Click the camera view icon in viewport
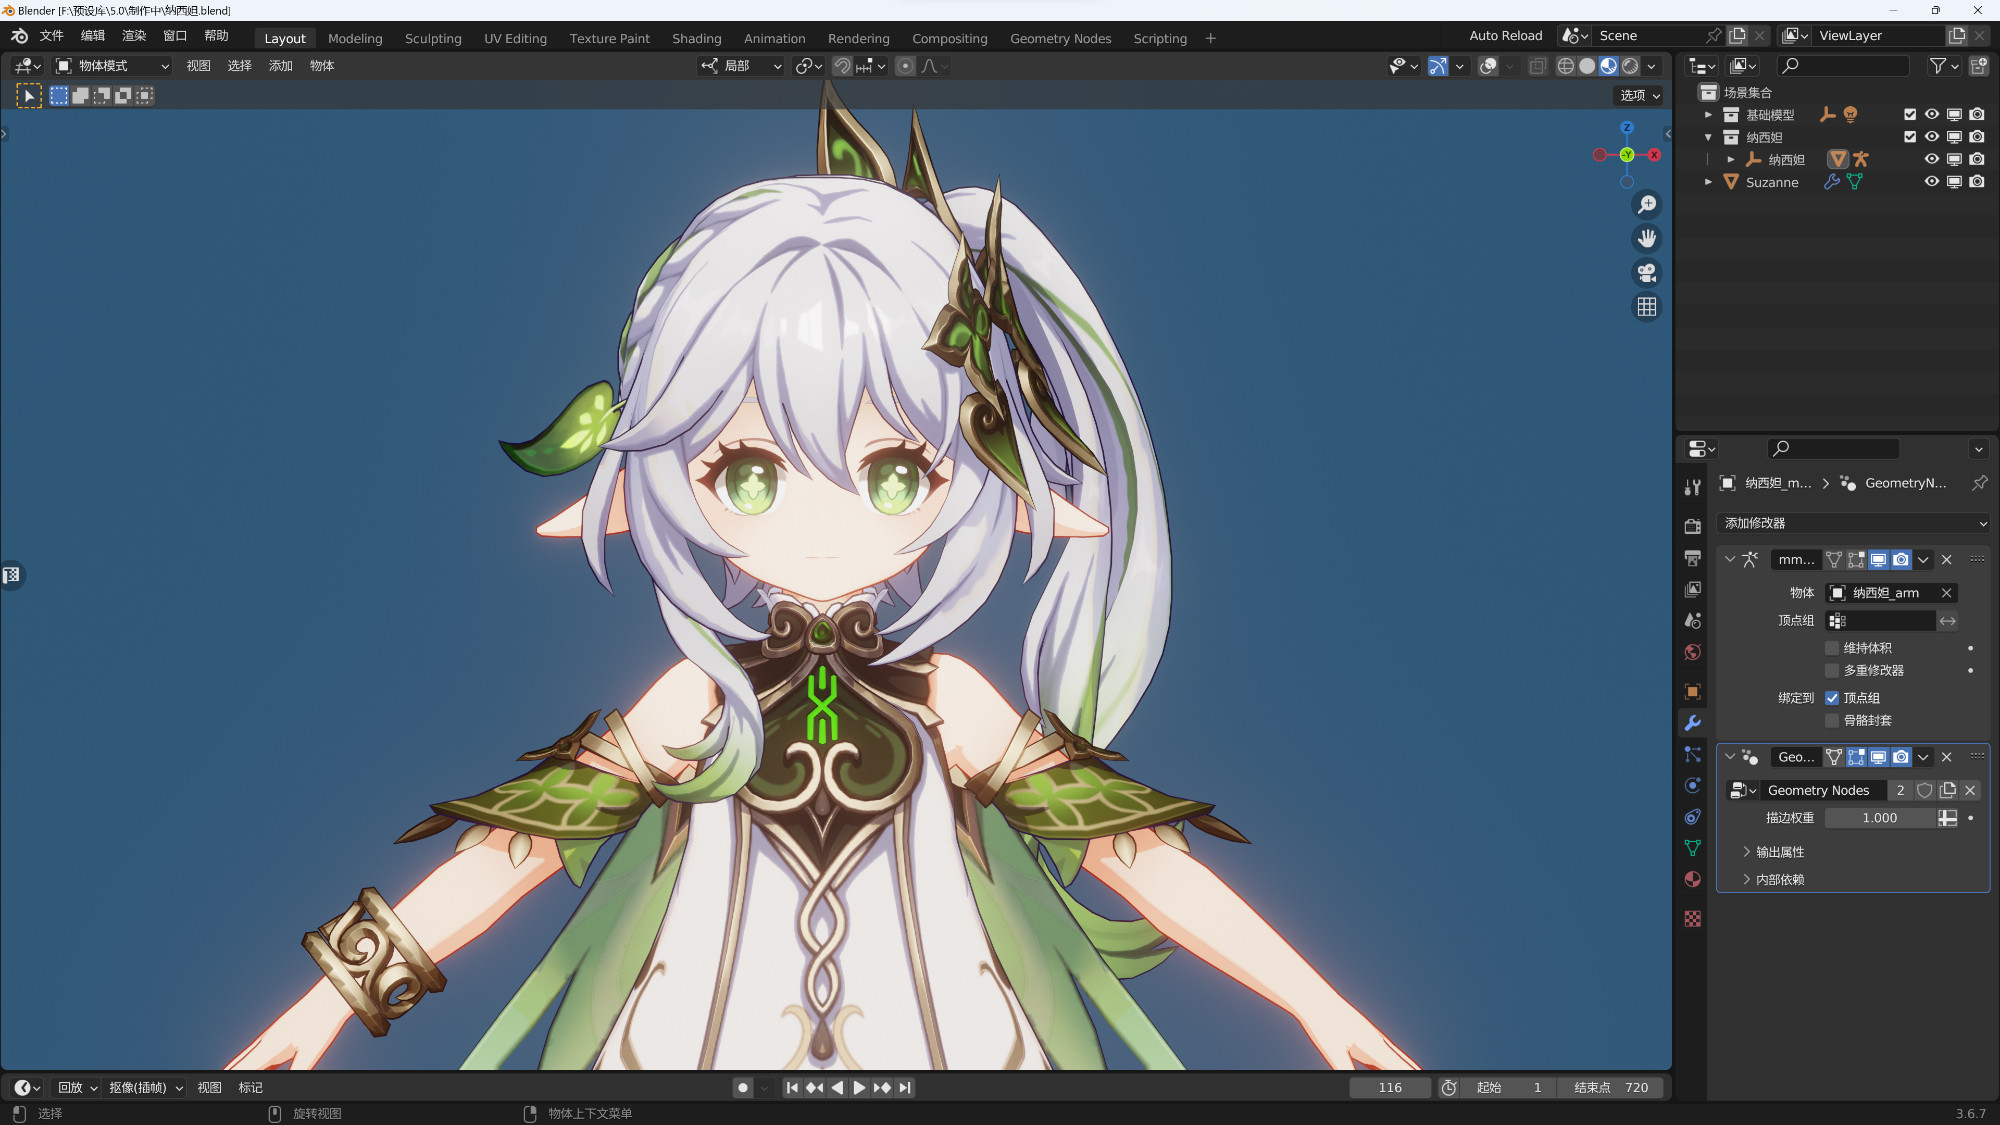This screenshot has height=1125, width=2000. click(1646, 272)
